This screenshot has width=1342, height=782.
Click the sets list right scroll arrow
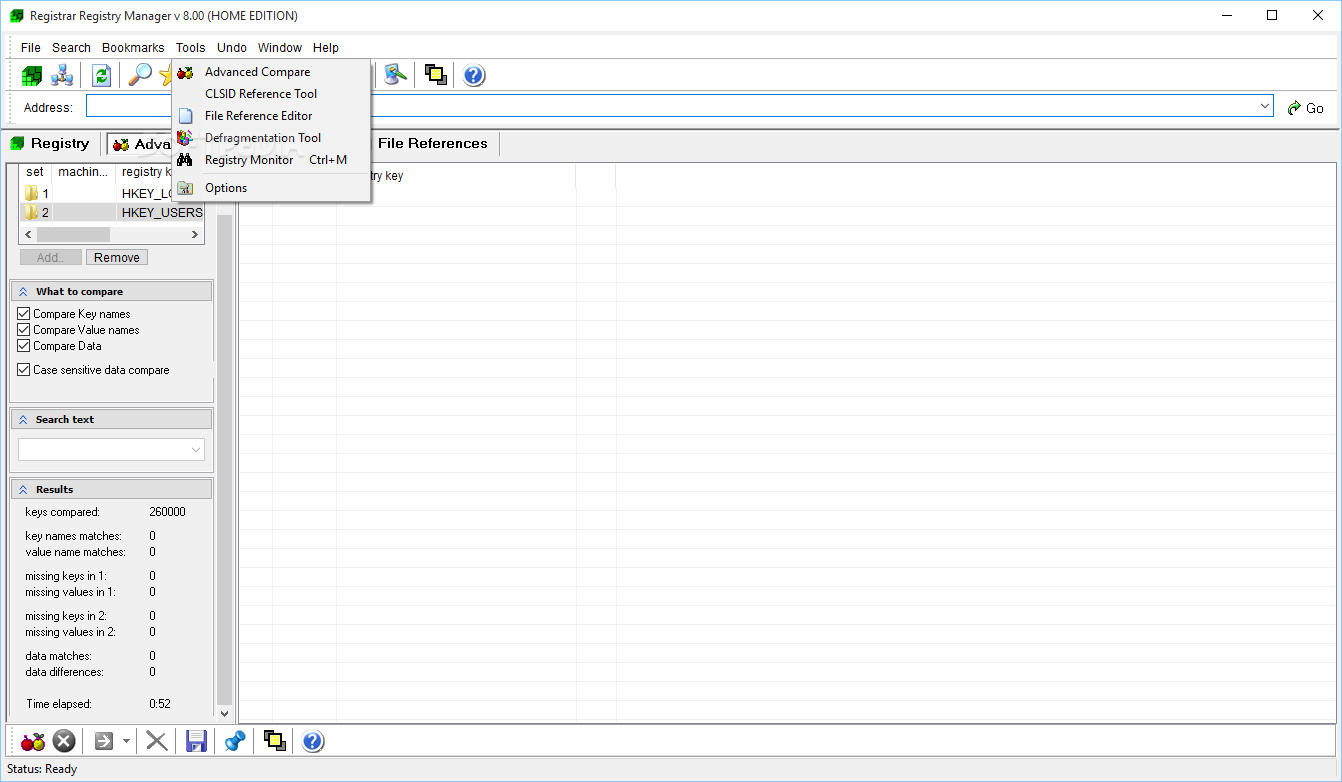pos(196,234)
